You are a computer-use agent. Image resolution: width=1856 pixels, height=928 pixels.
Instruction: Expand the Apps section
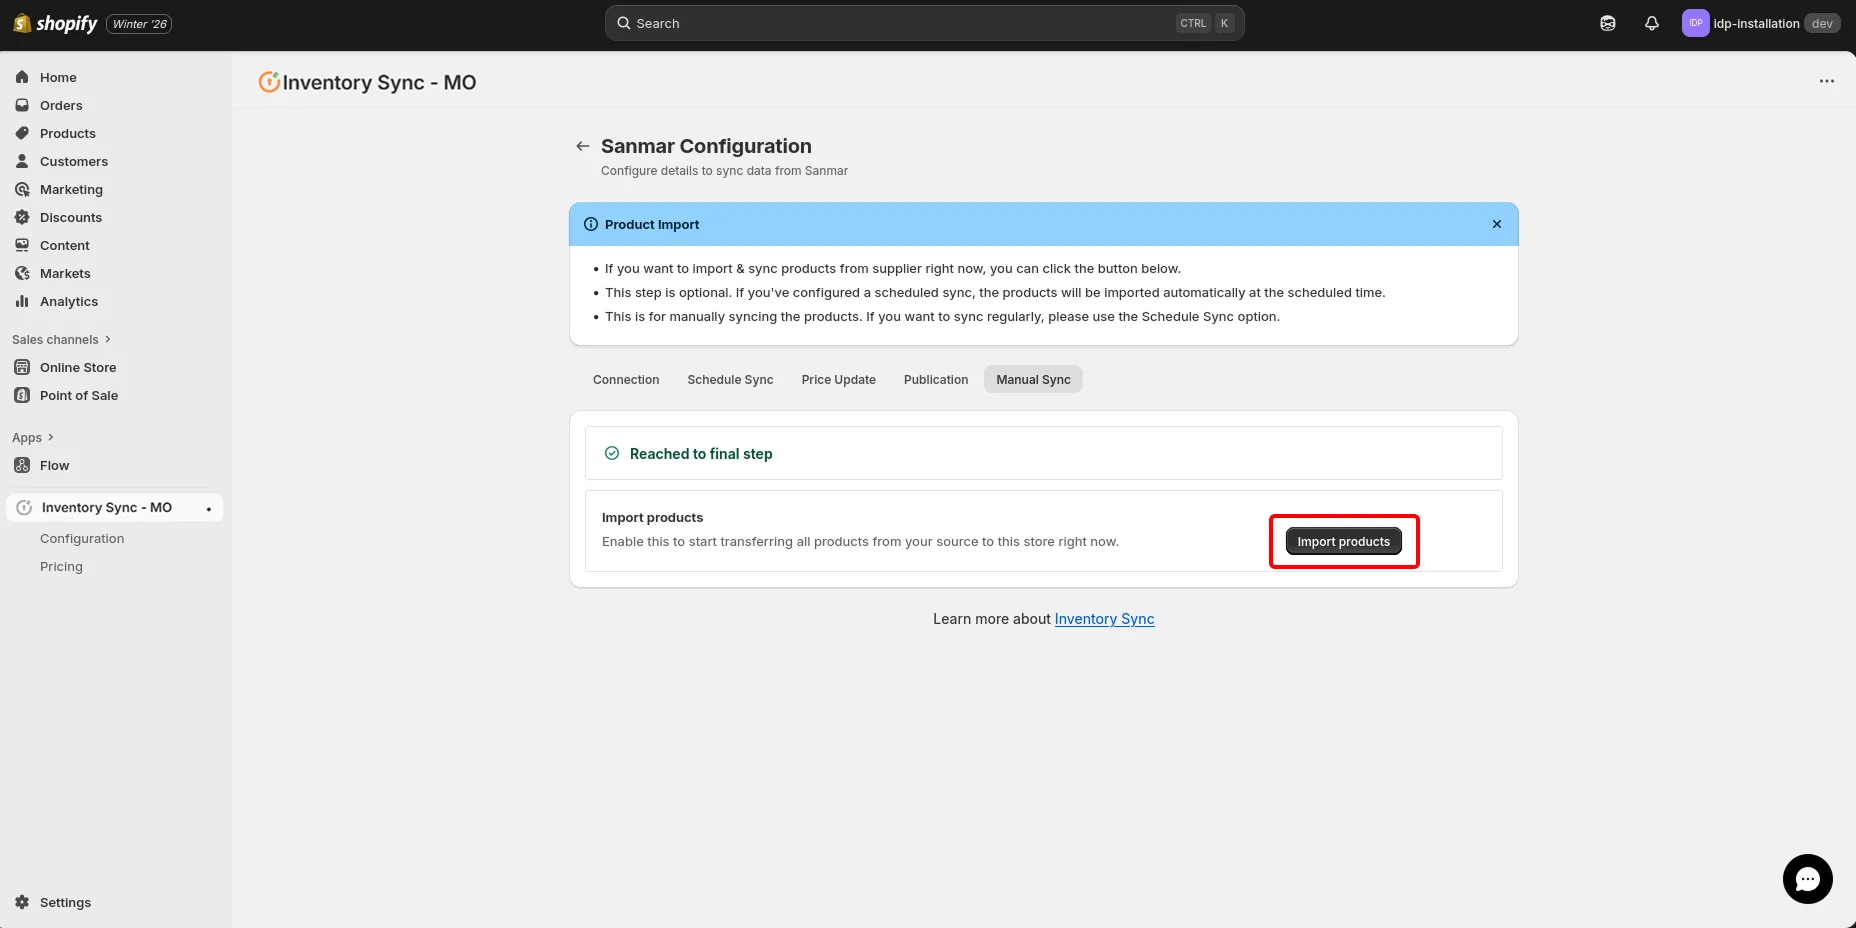point(33,437)
